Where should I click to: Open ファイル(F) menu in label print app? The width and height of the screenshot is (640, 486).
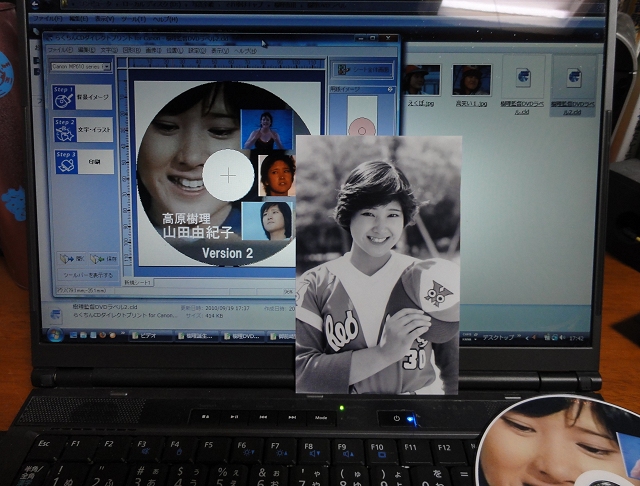point(60,50)
